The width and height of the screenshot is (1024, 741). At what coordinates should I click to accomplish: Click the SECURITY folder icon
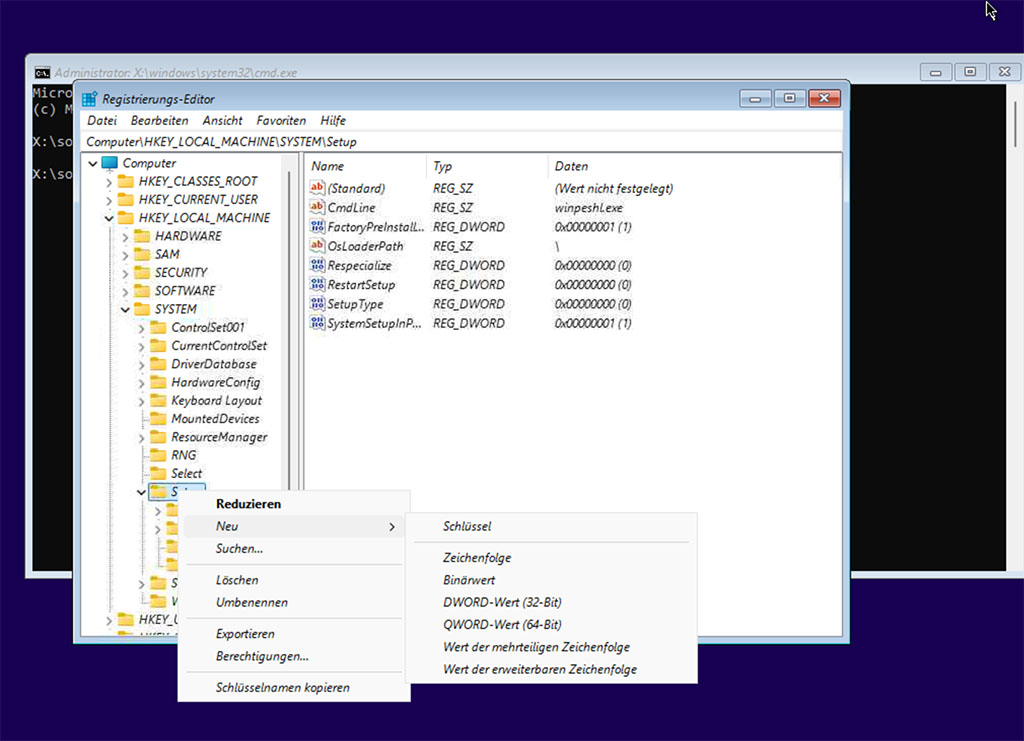click(x=142, y=273)
